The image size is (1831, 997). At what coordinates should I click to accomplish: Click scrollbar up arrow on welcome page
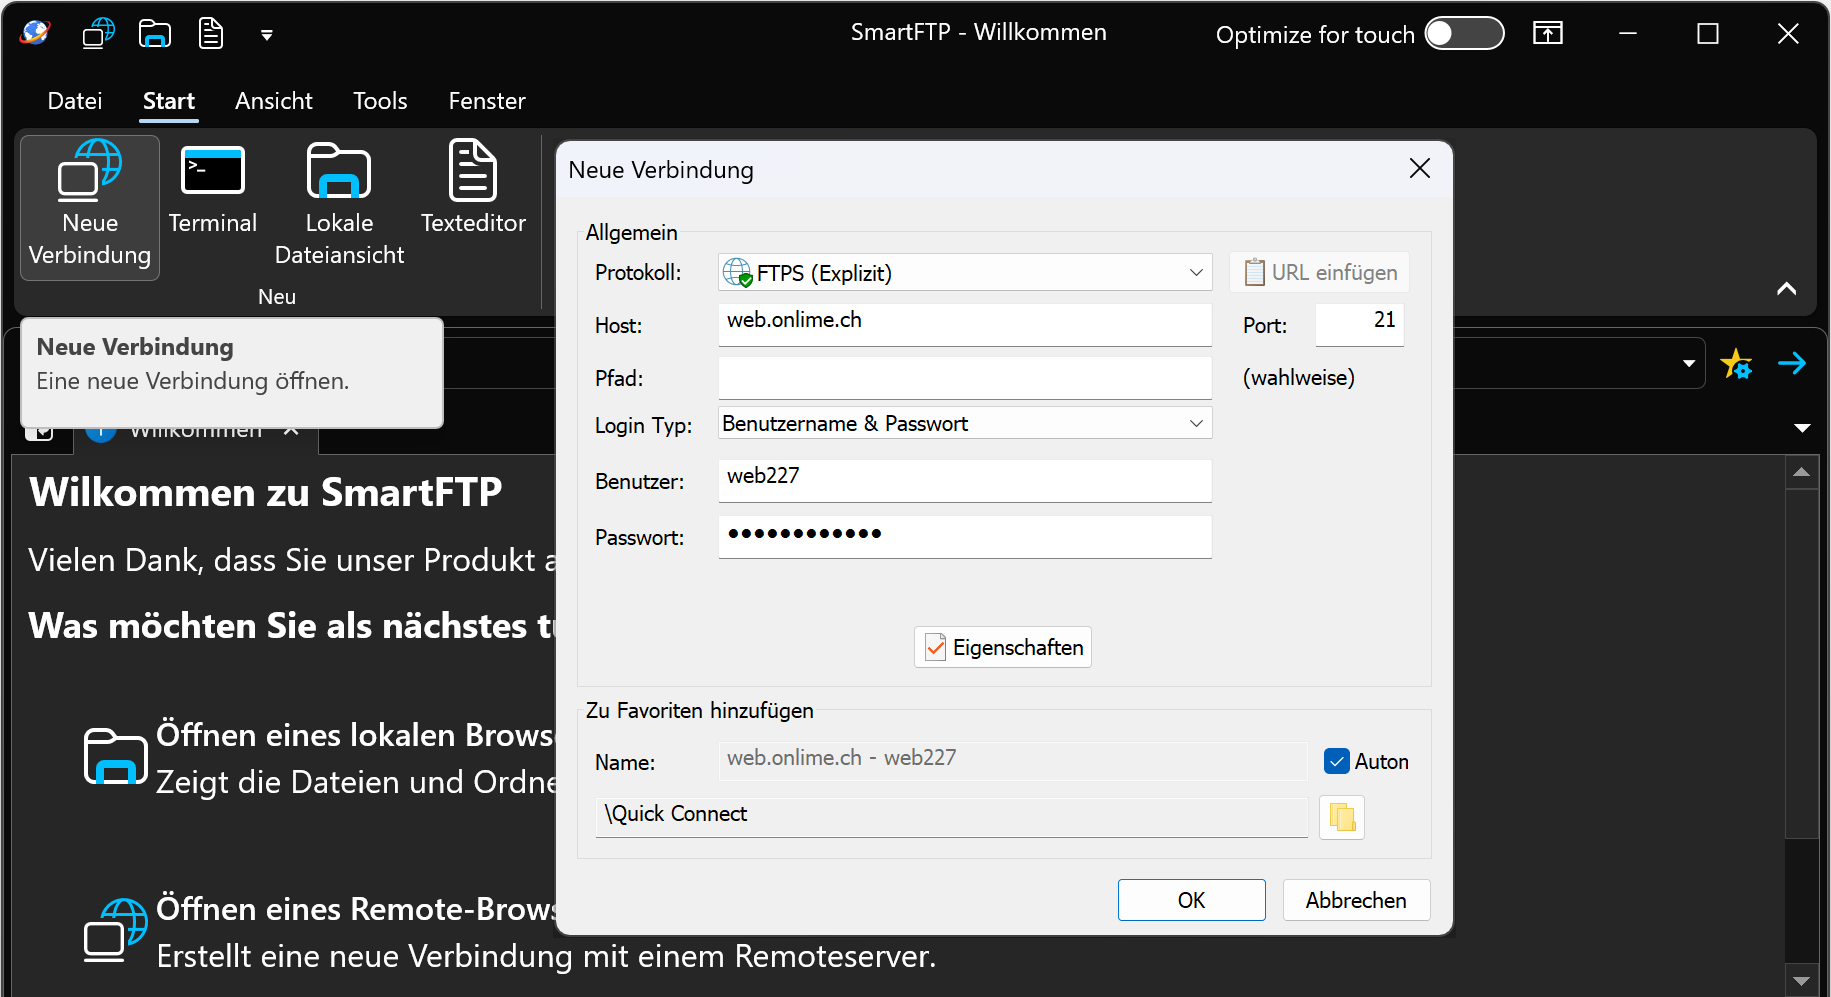pos(1801,472)
